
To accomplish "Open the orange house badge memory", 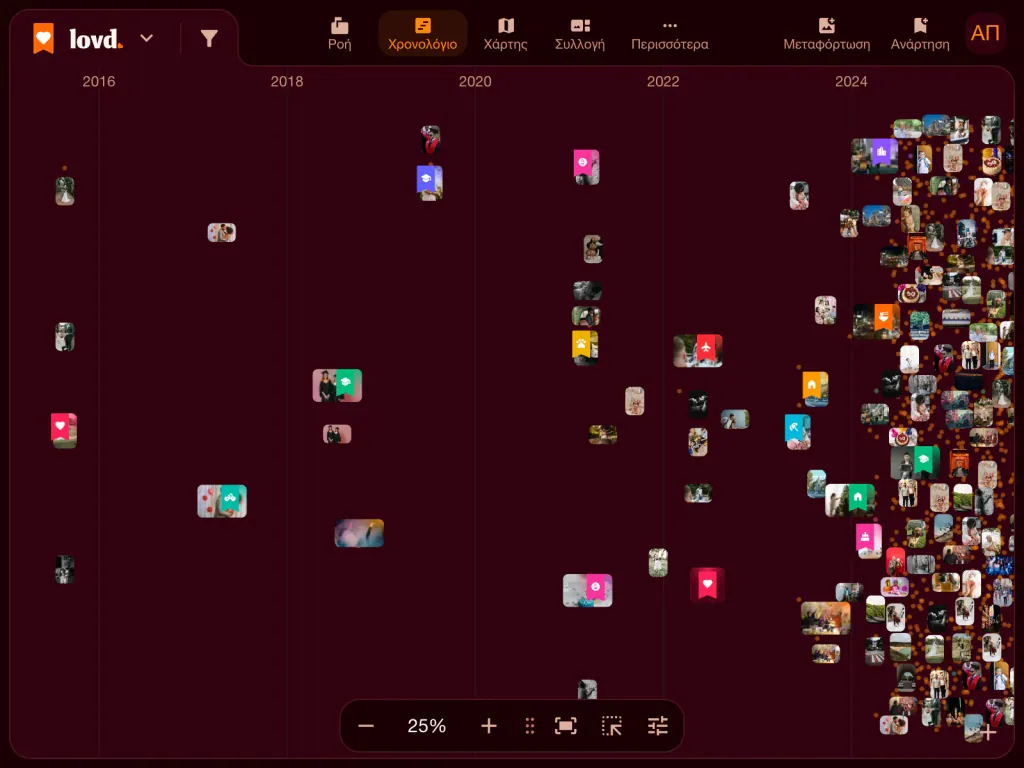I will 815,388.
